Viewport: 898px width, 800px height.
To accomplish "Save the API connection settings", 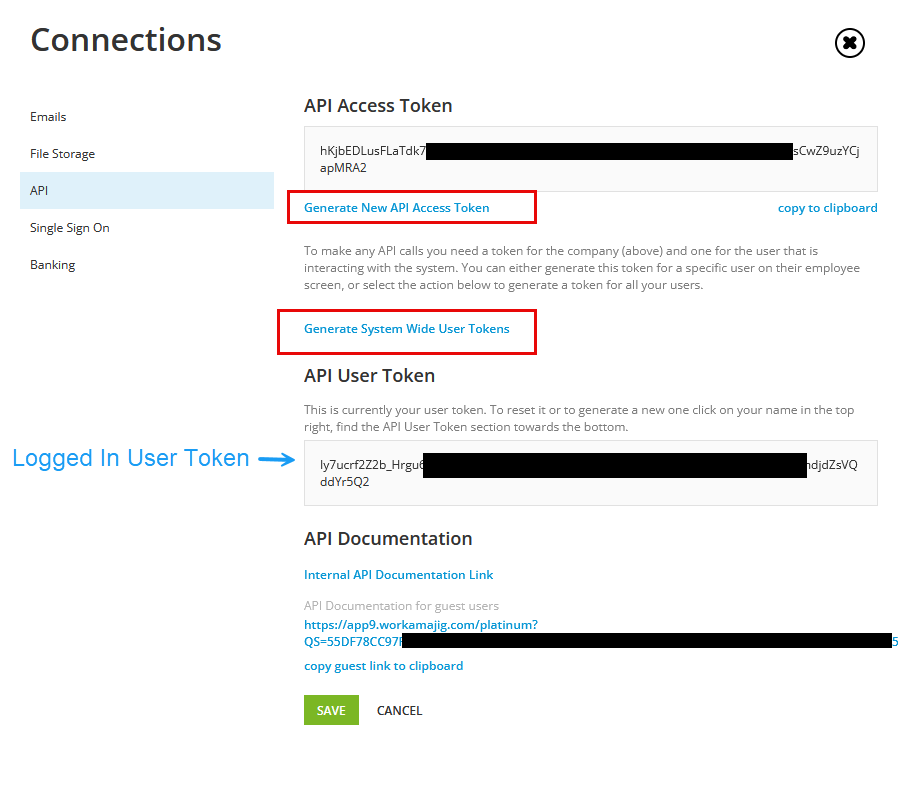I will [331, 710].
